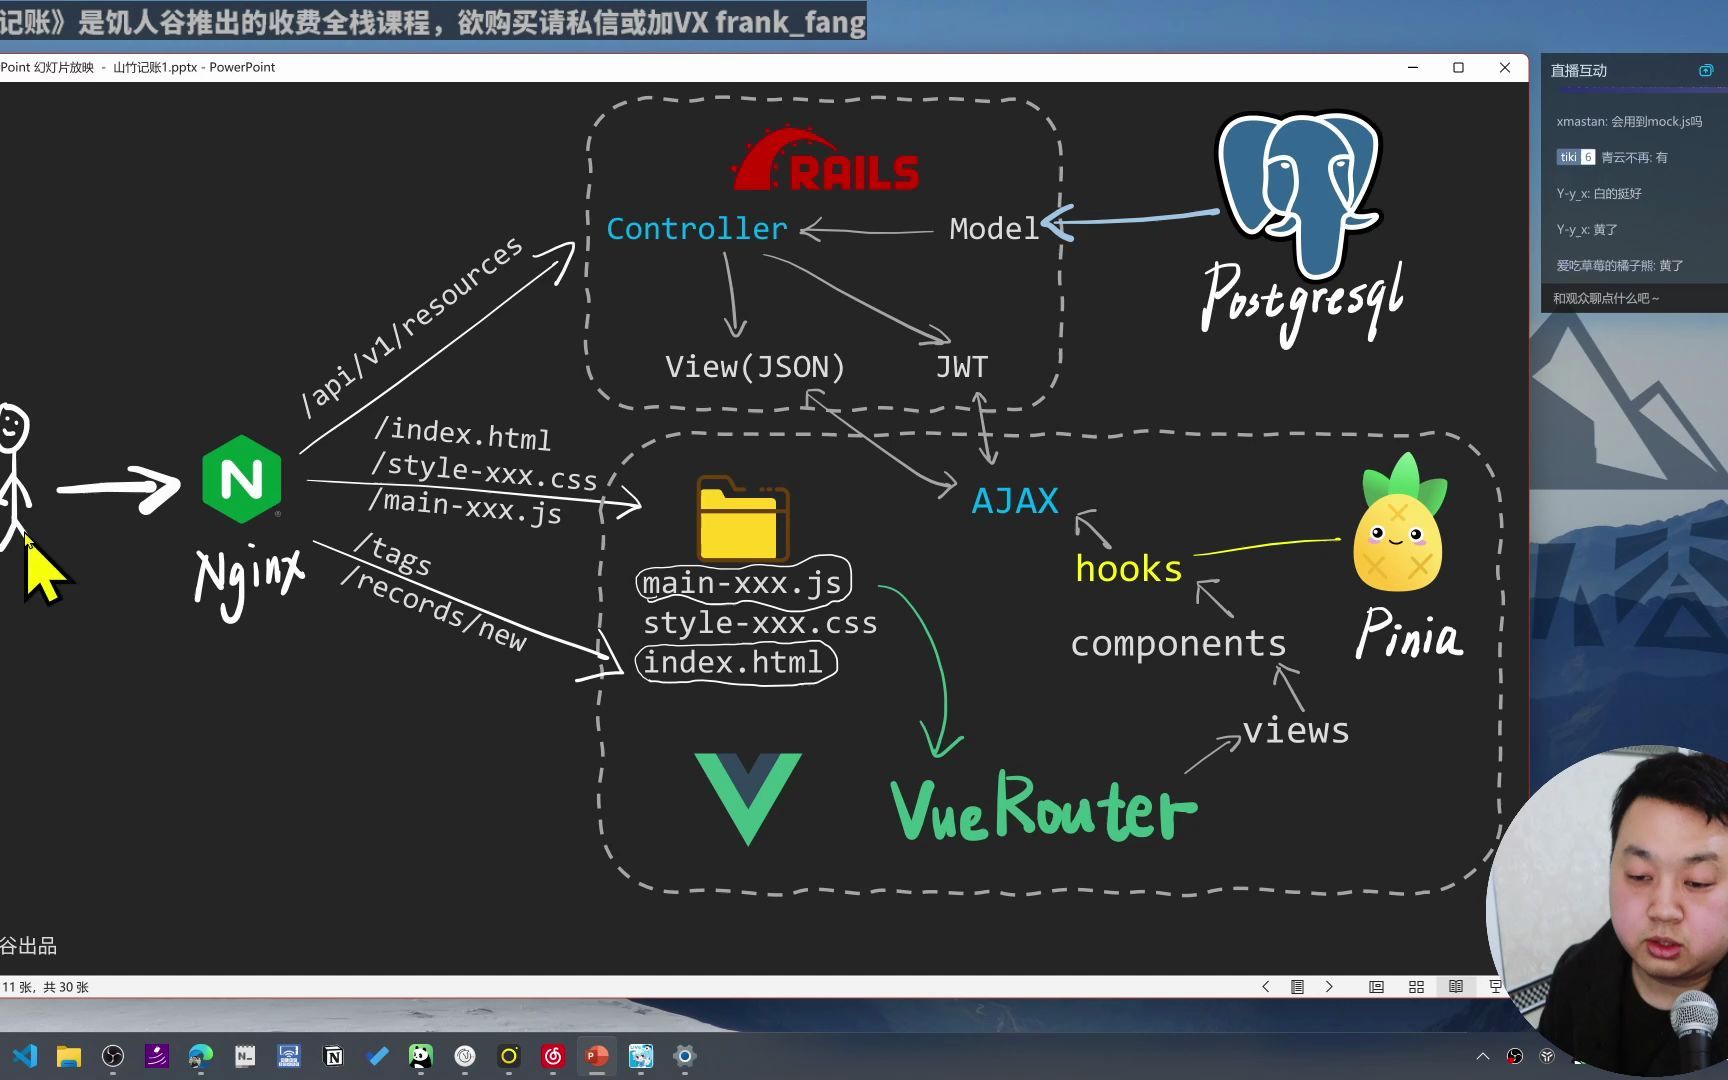Open Microsoft Edge from the taskbar
This screenshot has width=1728, height=1080.
pos(201,1056)
